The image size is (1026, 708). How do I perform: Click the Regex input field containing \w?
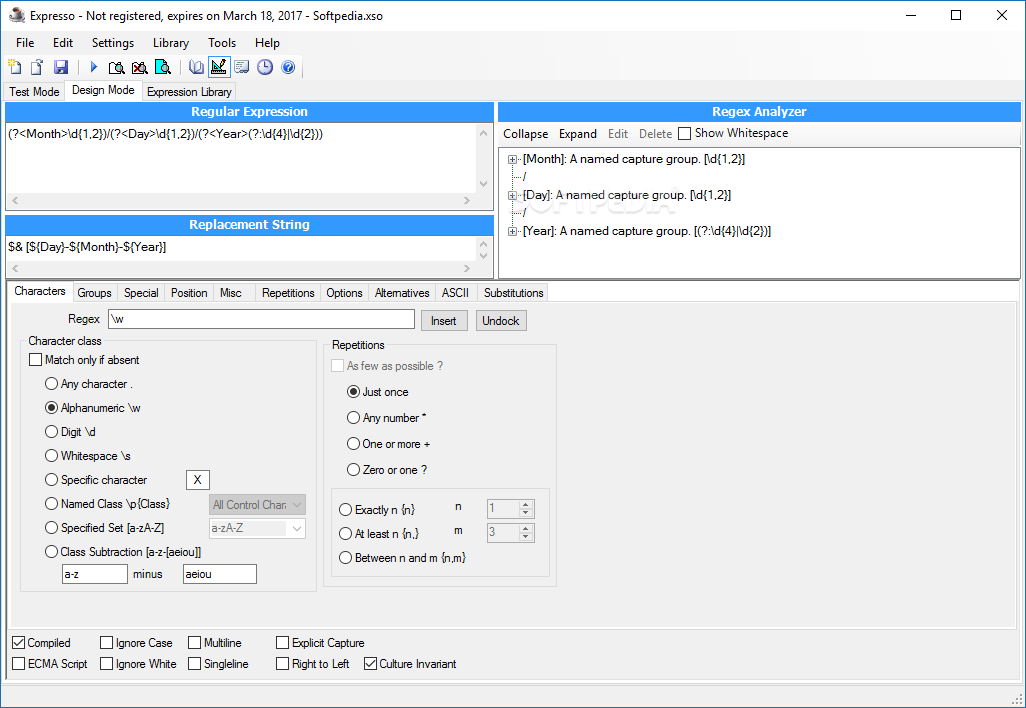tap(261, 319)
